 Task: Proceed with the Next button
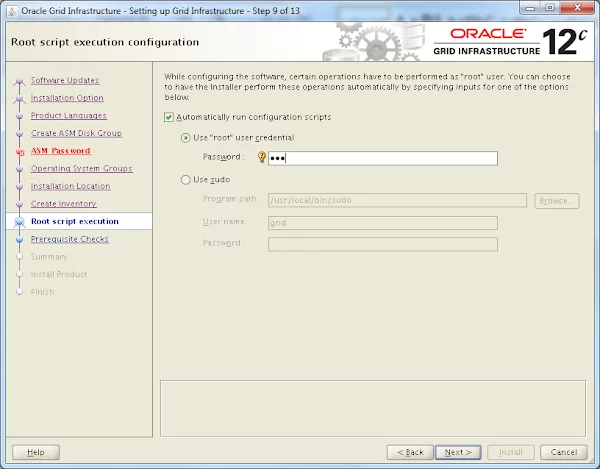click(x=458, y=452)
